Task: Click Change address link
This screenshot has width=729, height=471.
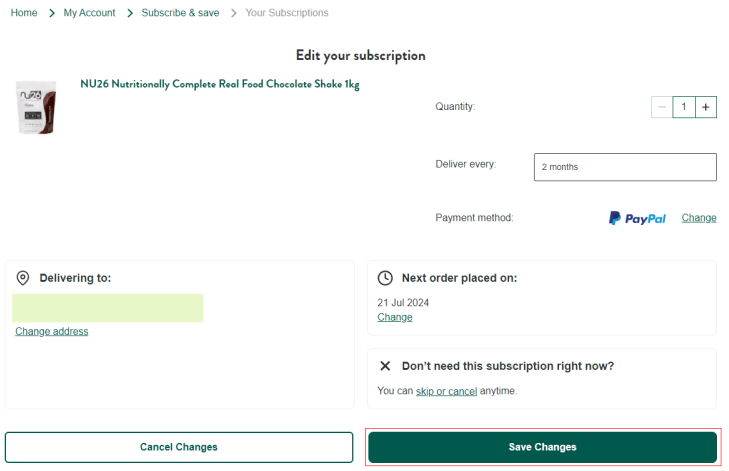Action: click(x=52, y=331)
